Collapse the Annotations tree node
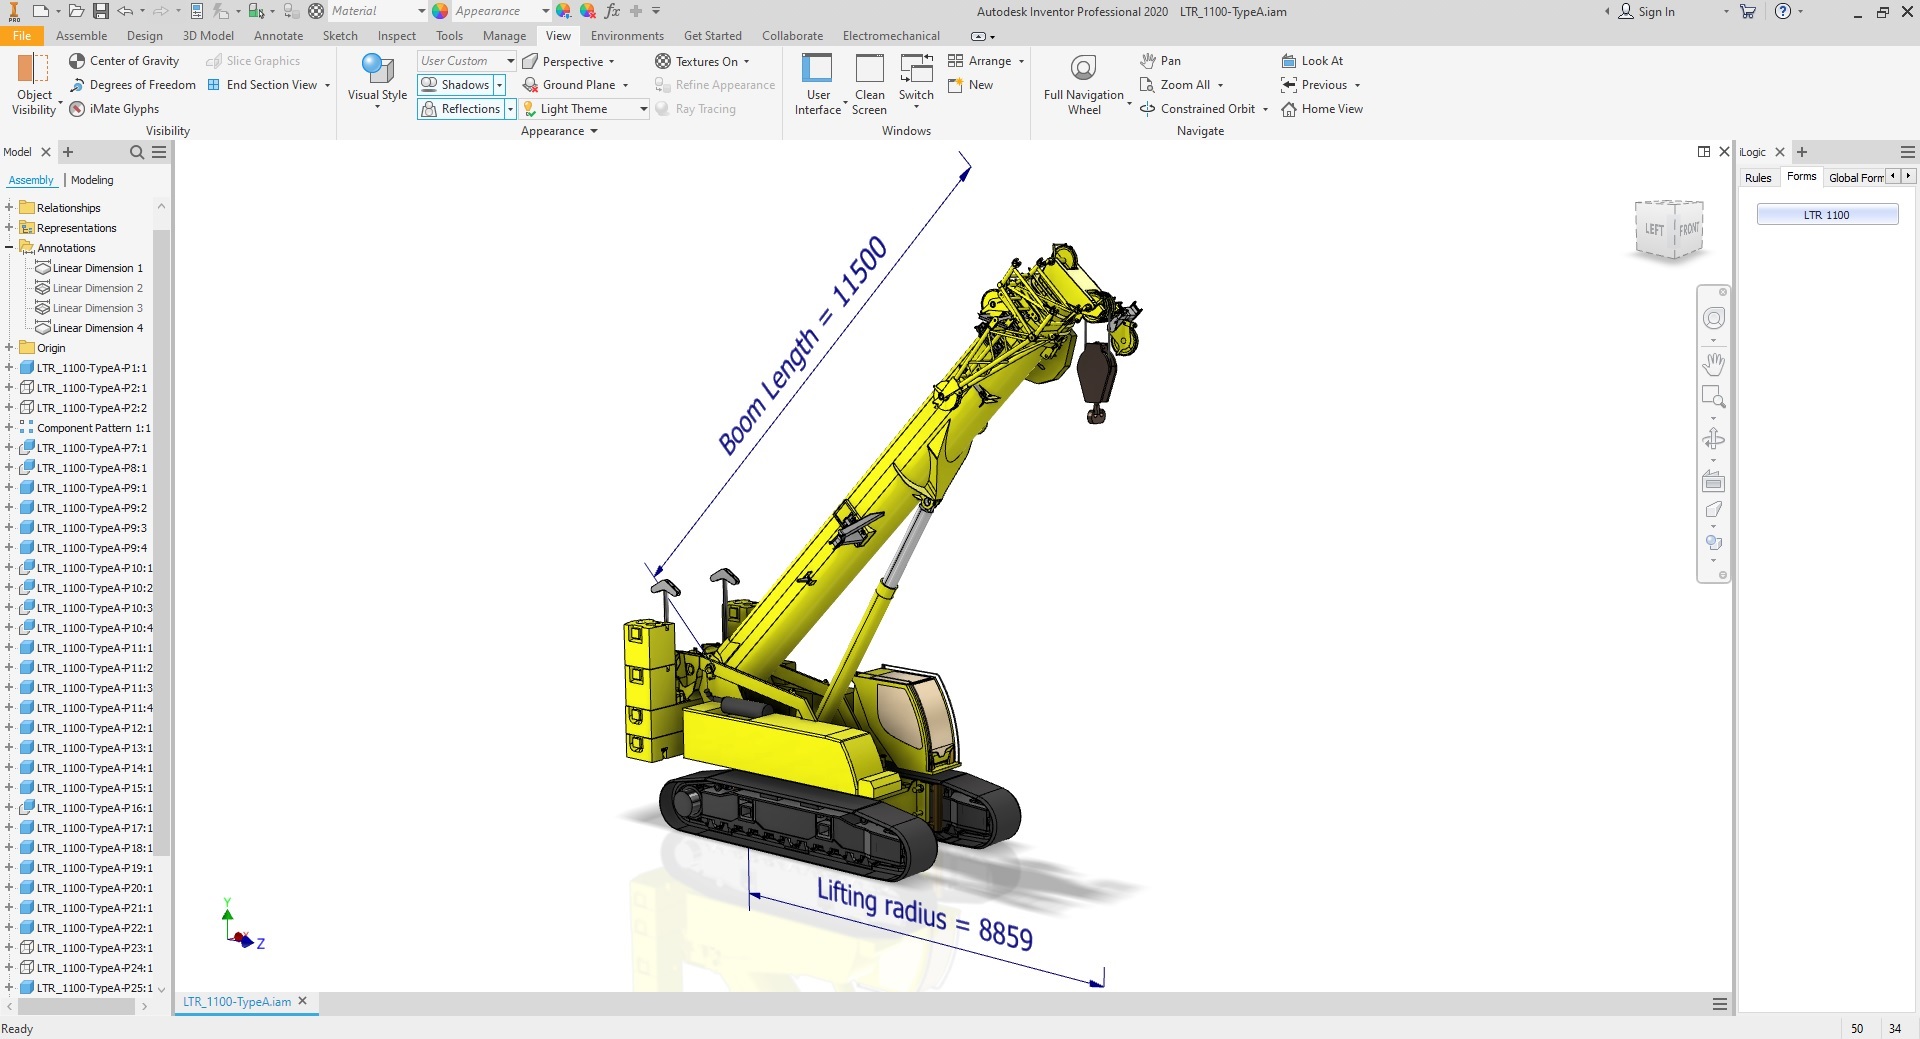The image size is (1920, 1039). coord(9,248)
